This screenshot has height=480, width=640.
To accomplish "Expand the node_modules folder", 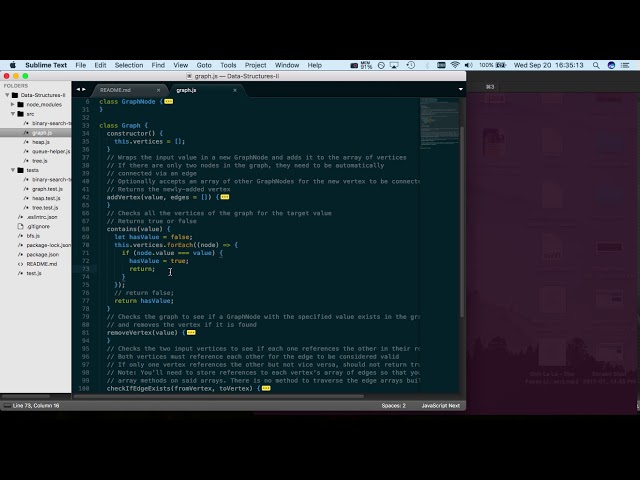I will [13, 104].
